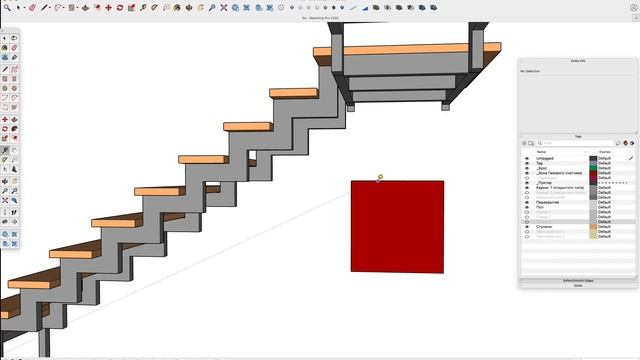
Task: Hide the _Зона Газового счетчика tag
Action: pos(527,173)
